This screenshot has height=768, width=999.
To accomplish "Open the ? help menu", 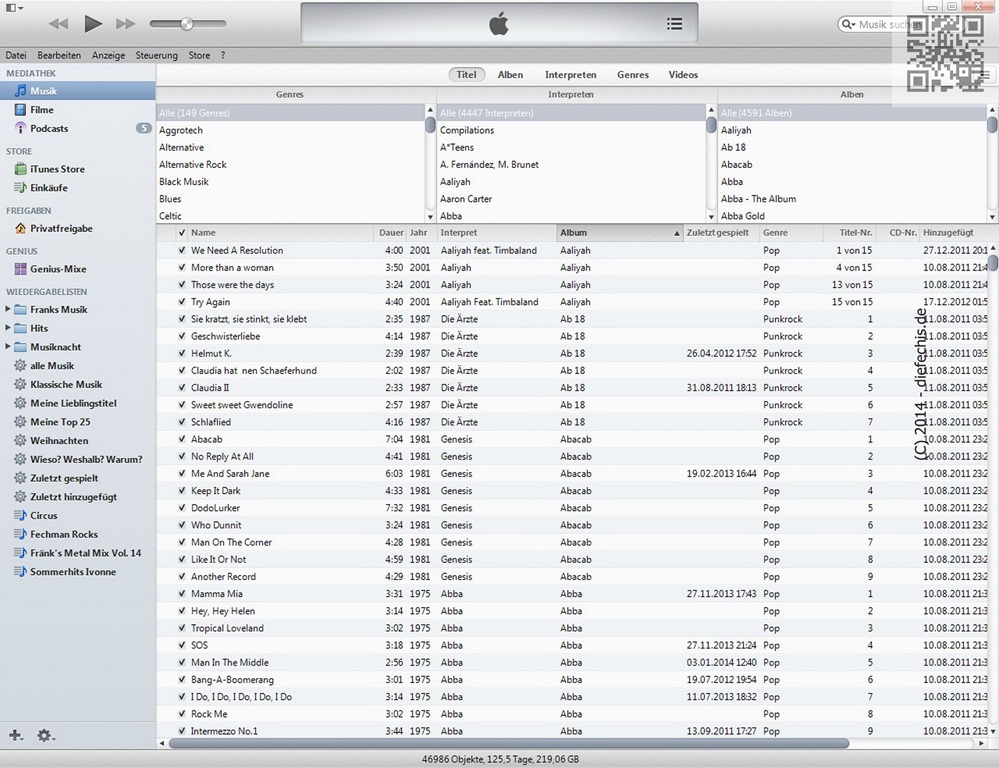I will click(223, 55).
